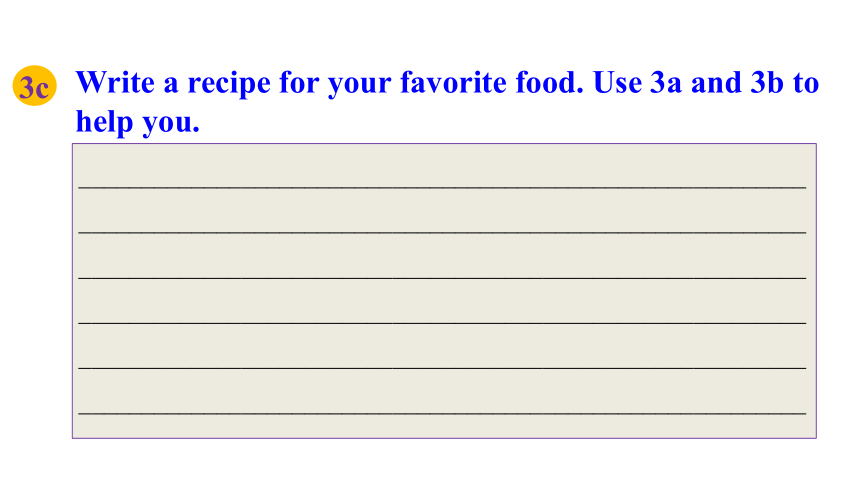Image resolution: width=860 pixels, height=484 pixels.
Task: Click the "3b" reference in the heading
Action: [767, 83]
